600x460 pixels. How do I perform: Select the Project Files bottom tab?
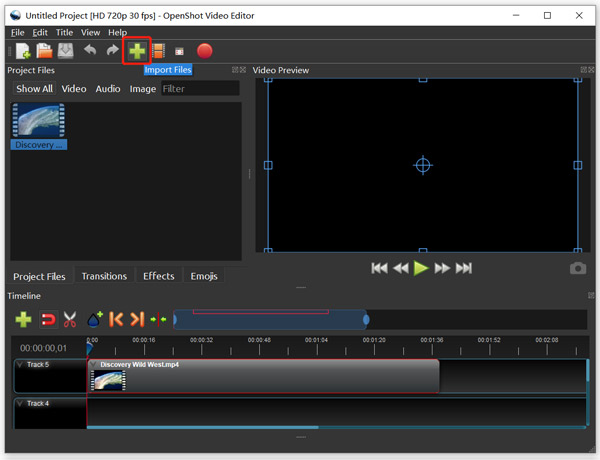(39, 276)
